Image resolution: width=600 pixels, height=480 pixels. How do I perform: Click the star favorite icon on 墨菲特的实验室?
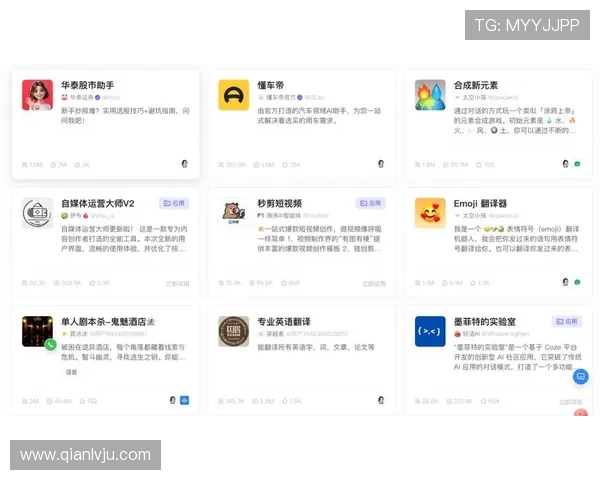pos(484,401)
